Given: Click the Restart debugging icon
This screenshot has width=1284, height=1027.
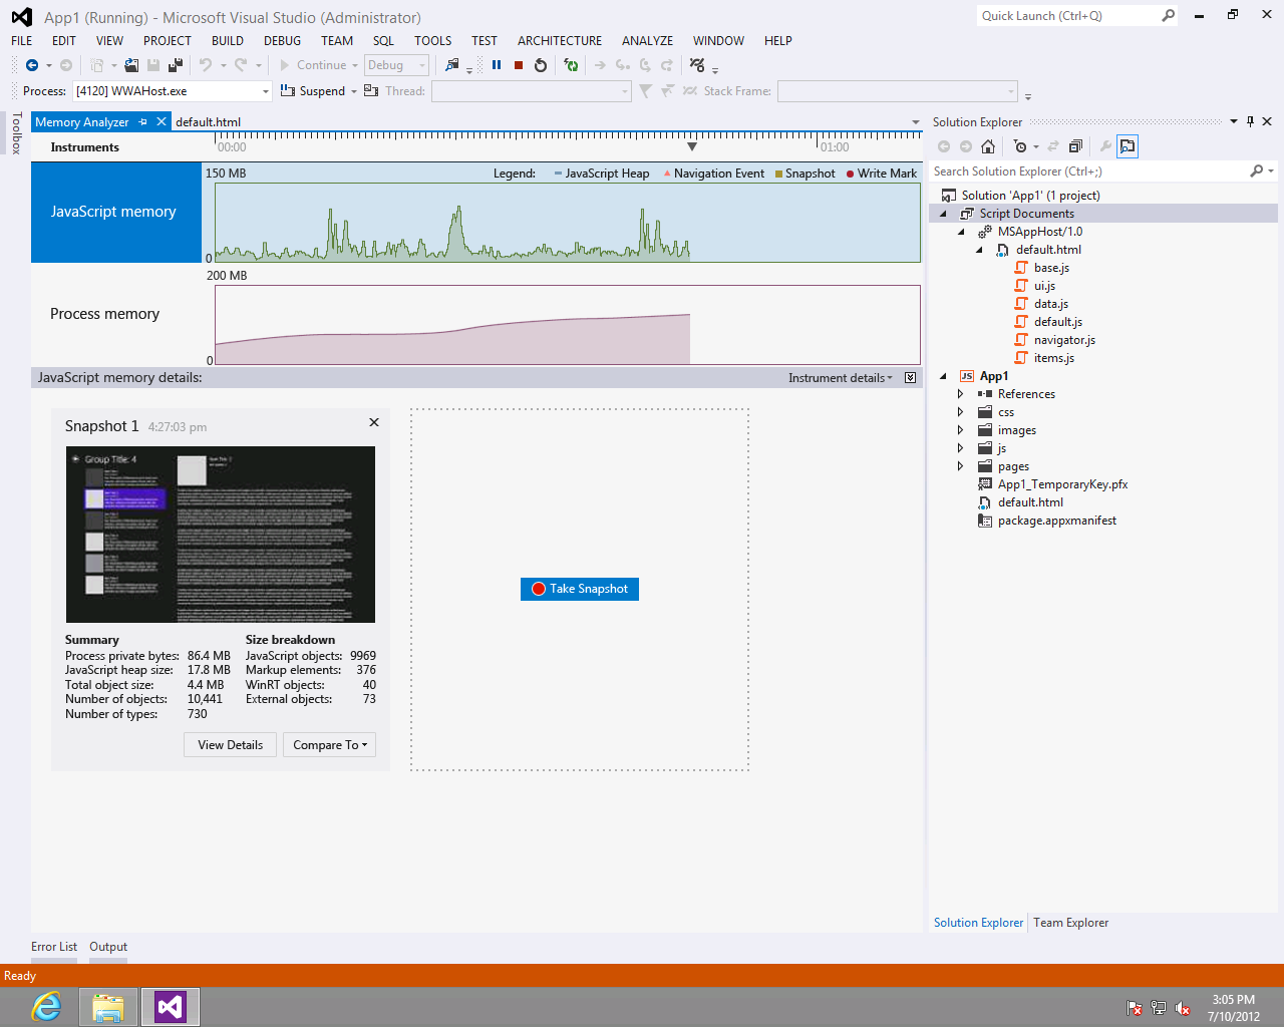Looking at the screenshot, I should coord(541,65).
